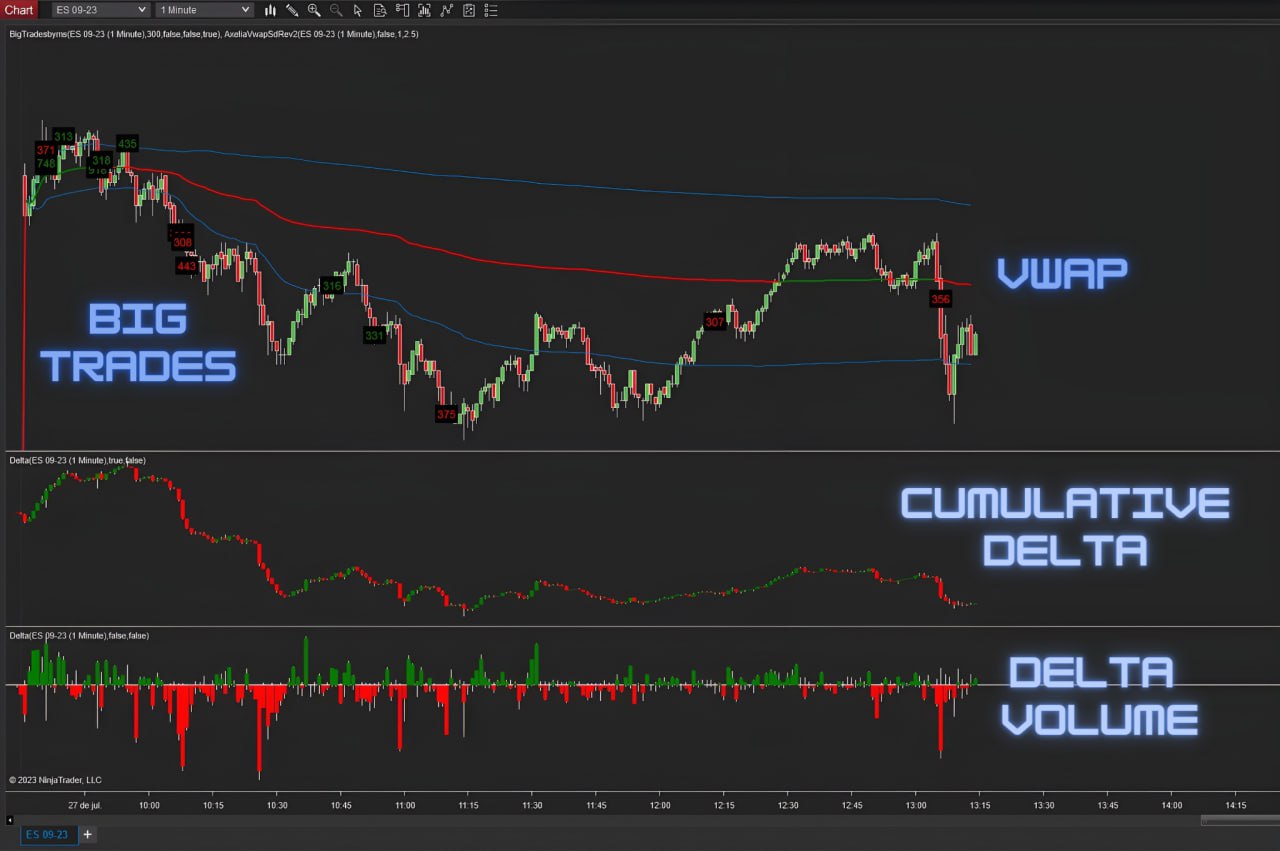Add a new tab with the plus button
The width and height of the screenshot is (1280, 851).
[87, 833]
